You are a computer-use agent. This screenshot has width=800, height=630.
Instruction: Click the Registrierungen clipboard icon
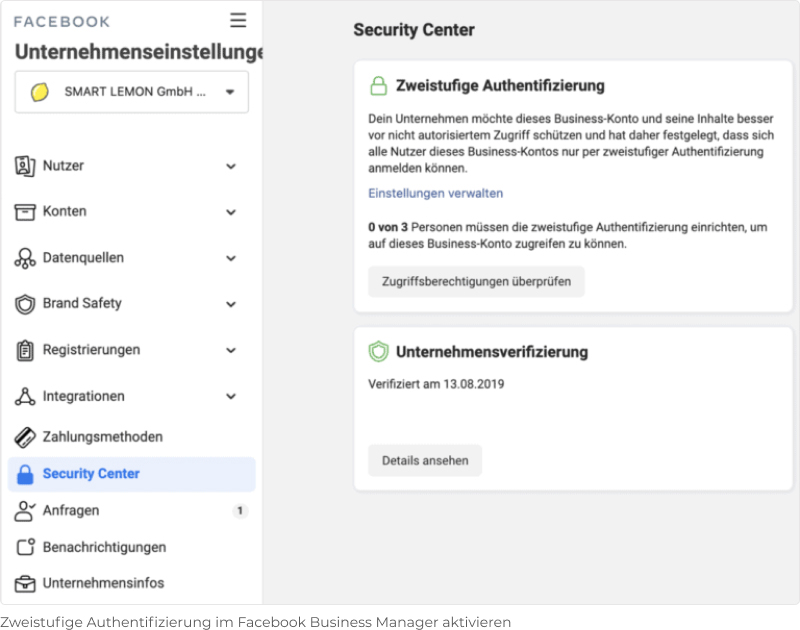click(24, 350)
